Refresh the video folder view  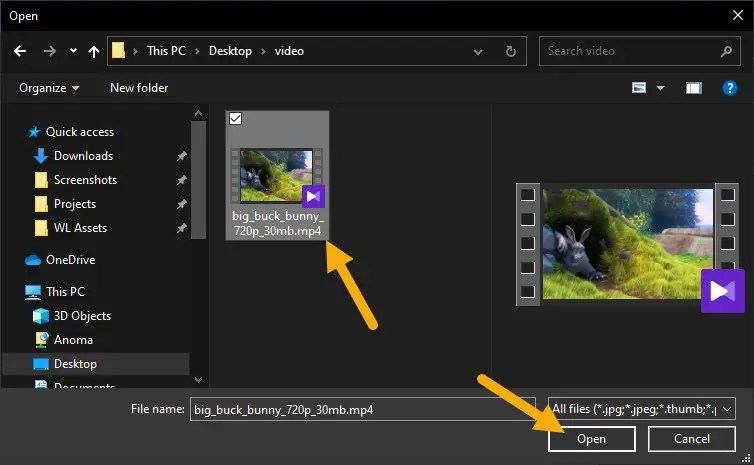pyautogui.click(x=511, y=51)
